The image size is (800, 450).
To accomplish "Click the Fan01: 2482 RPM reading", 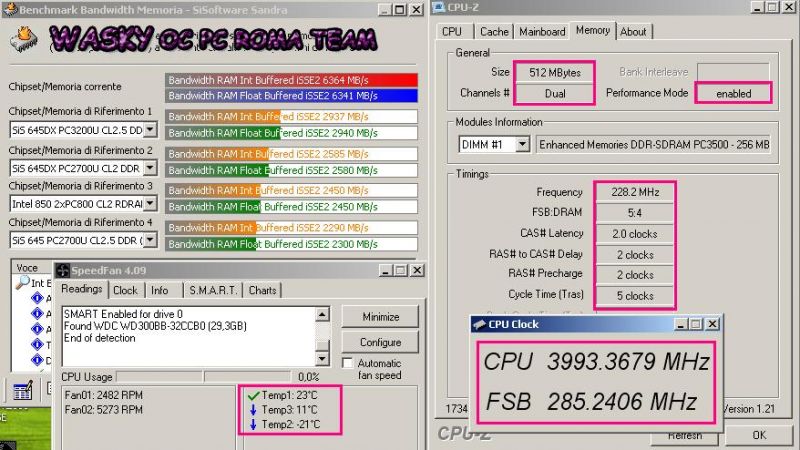I will 104,395.
